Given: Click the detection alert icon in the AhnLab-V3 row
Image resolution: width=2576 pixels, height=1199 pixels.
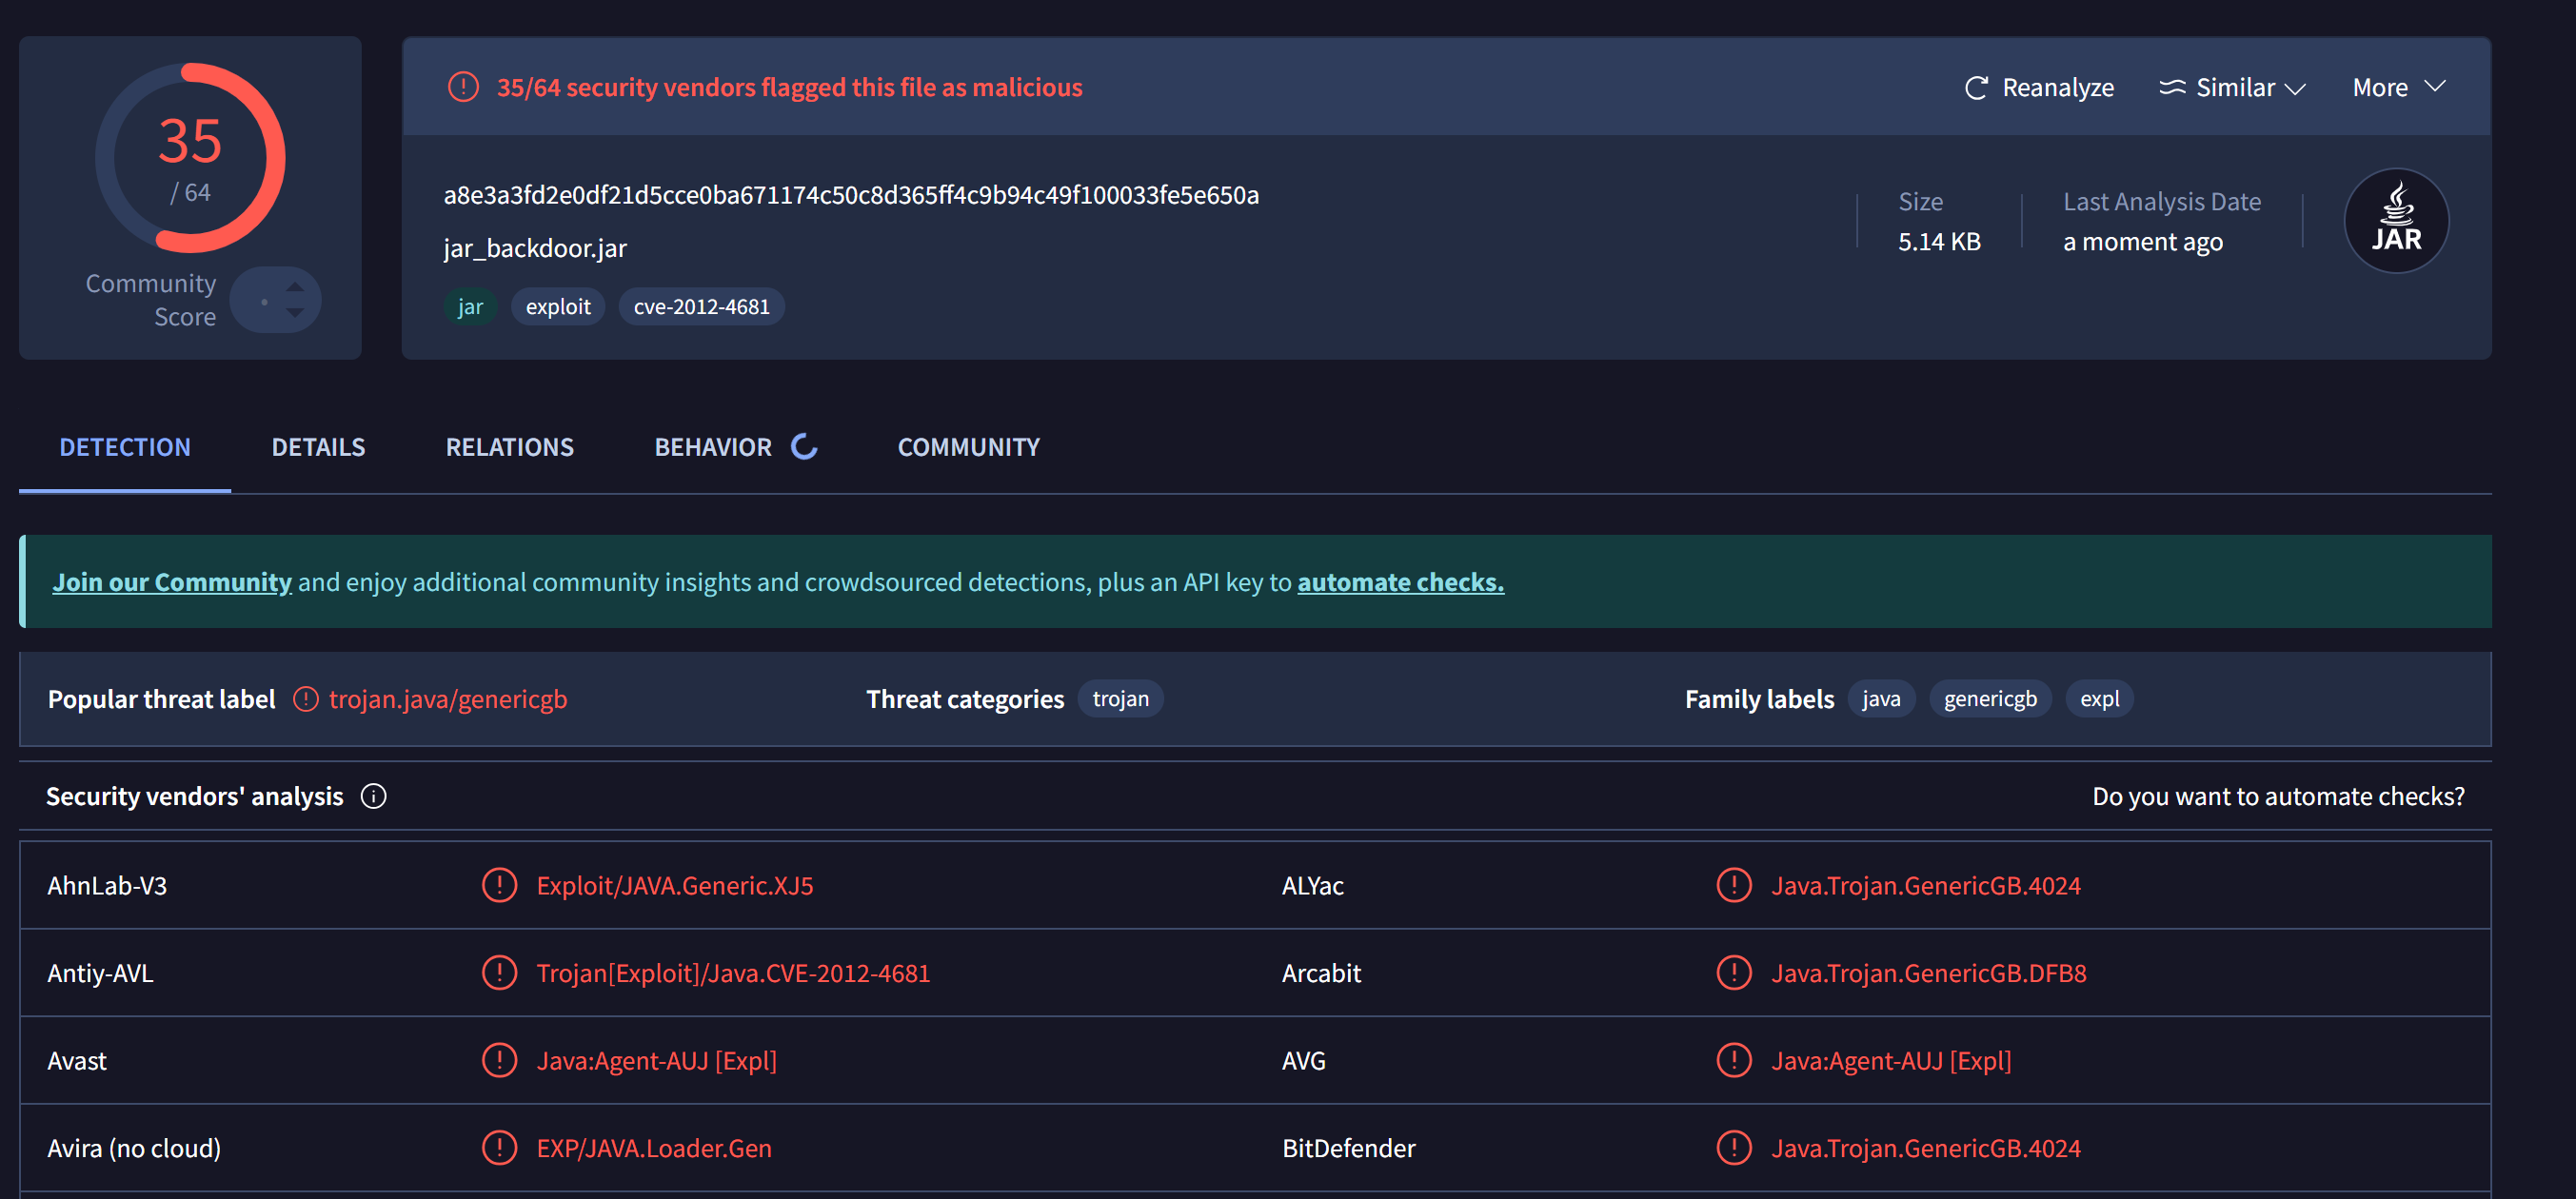Looking at the screenshot, I should point(499,885).
